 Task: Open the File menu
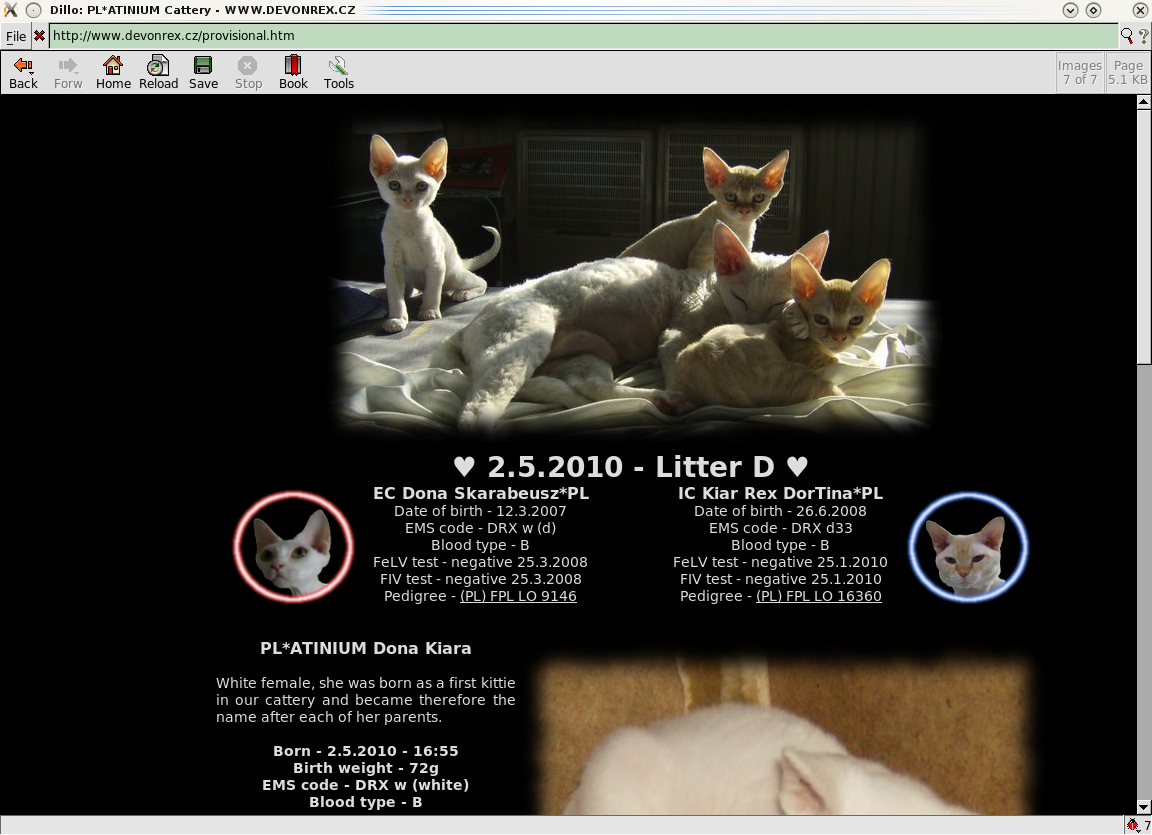tap(15, 36)
